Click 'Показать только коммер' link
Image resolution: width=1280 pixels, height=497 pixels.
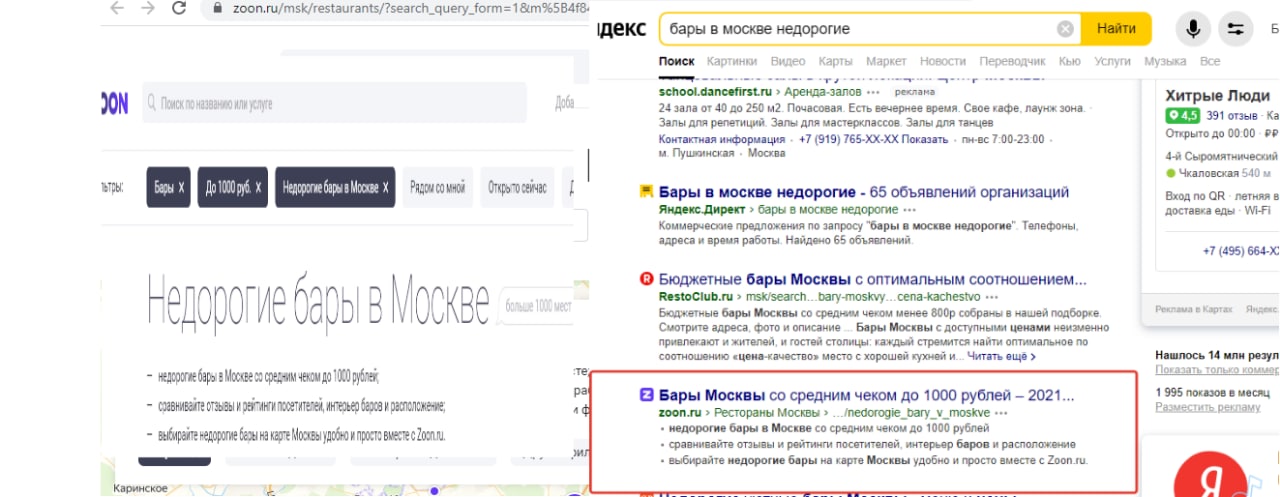1217,370
